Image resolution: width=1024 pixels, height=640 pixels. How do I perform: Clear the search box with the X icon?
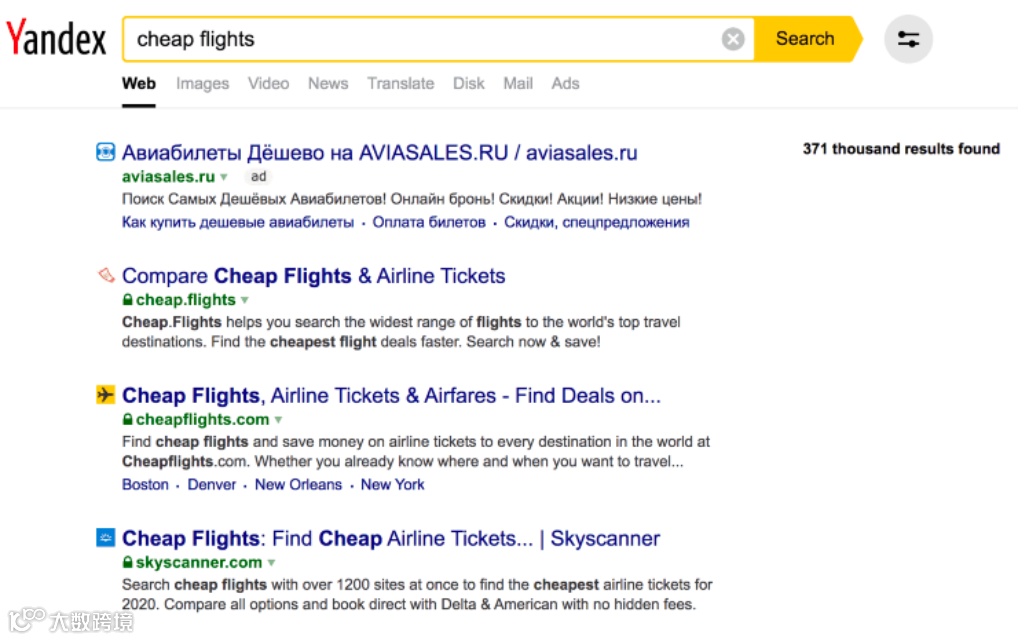[x=733, y=39]
